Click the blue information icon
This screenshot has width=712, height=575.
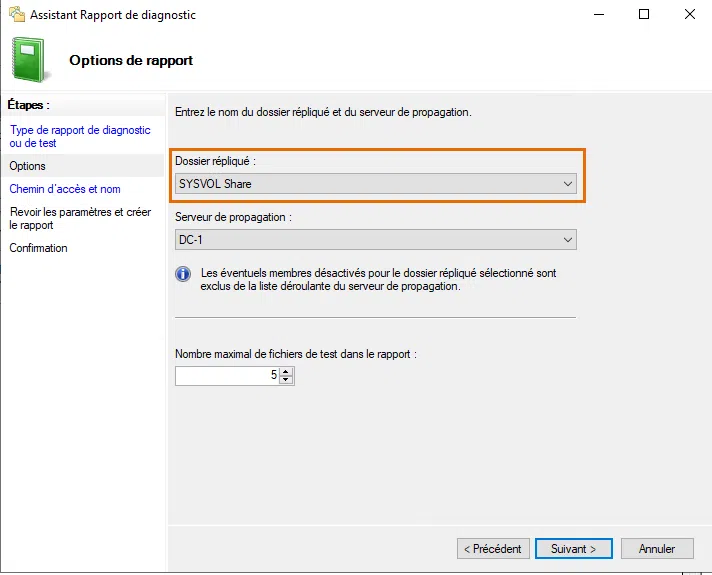pyautogui.click(x=183, y=273)
